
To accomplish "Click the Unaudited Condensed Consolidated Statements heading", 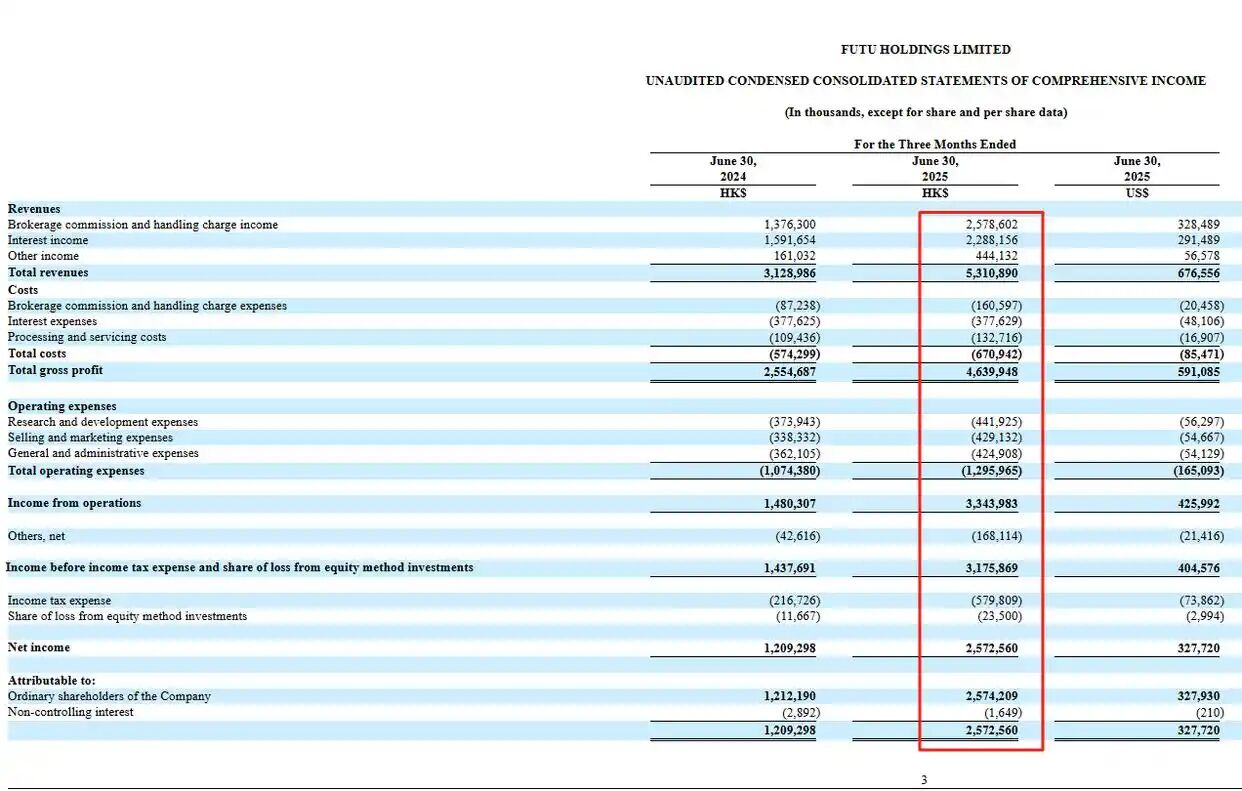I will pos(925,81).
